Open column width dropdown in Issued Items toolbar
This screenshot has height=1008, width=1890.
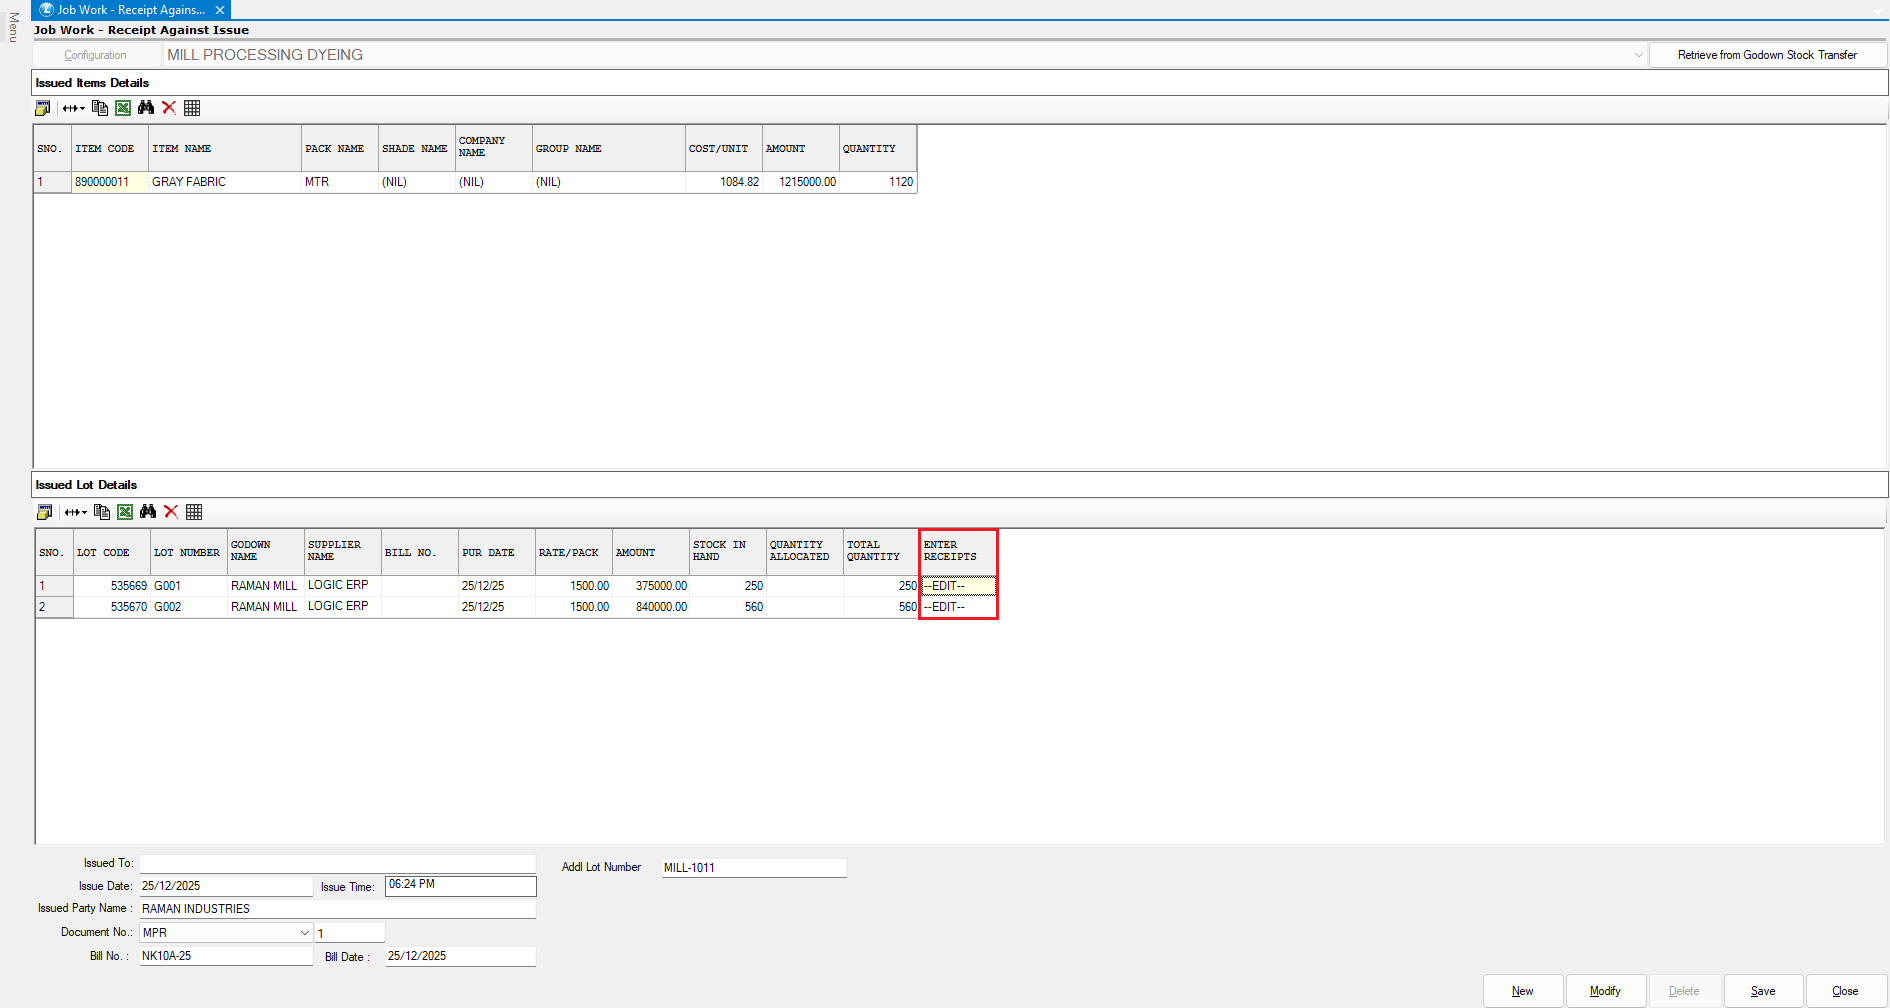pos(74,108)
